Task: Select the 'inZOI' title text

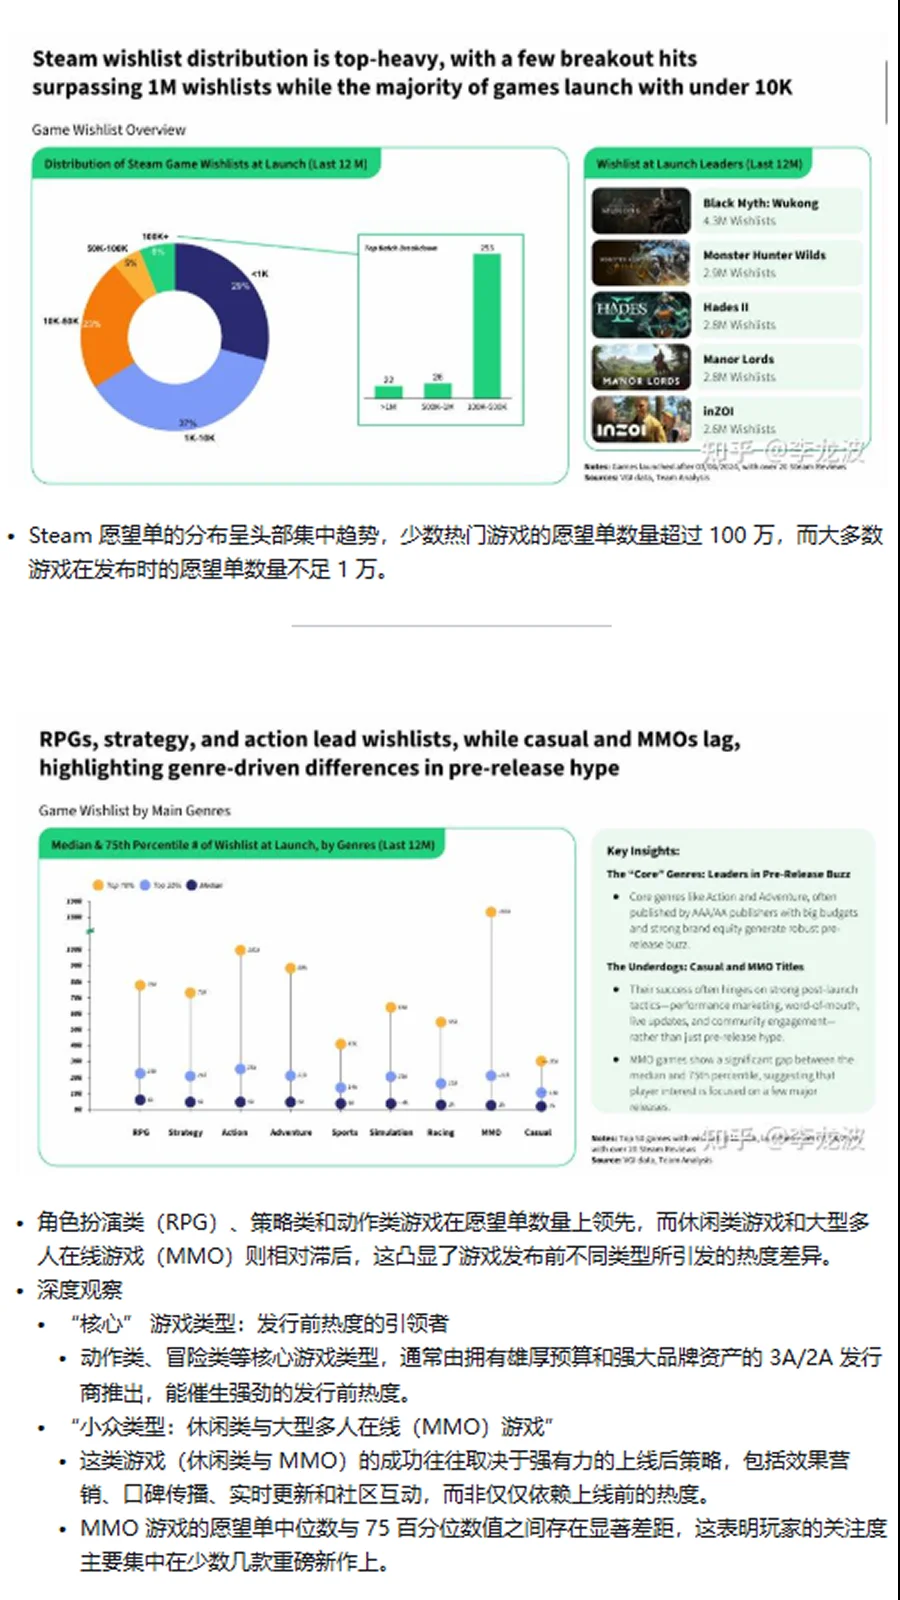Action: coord(718,411)
